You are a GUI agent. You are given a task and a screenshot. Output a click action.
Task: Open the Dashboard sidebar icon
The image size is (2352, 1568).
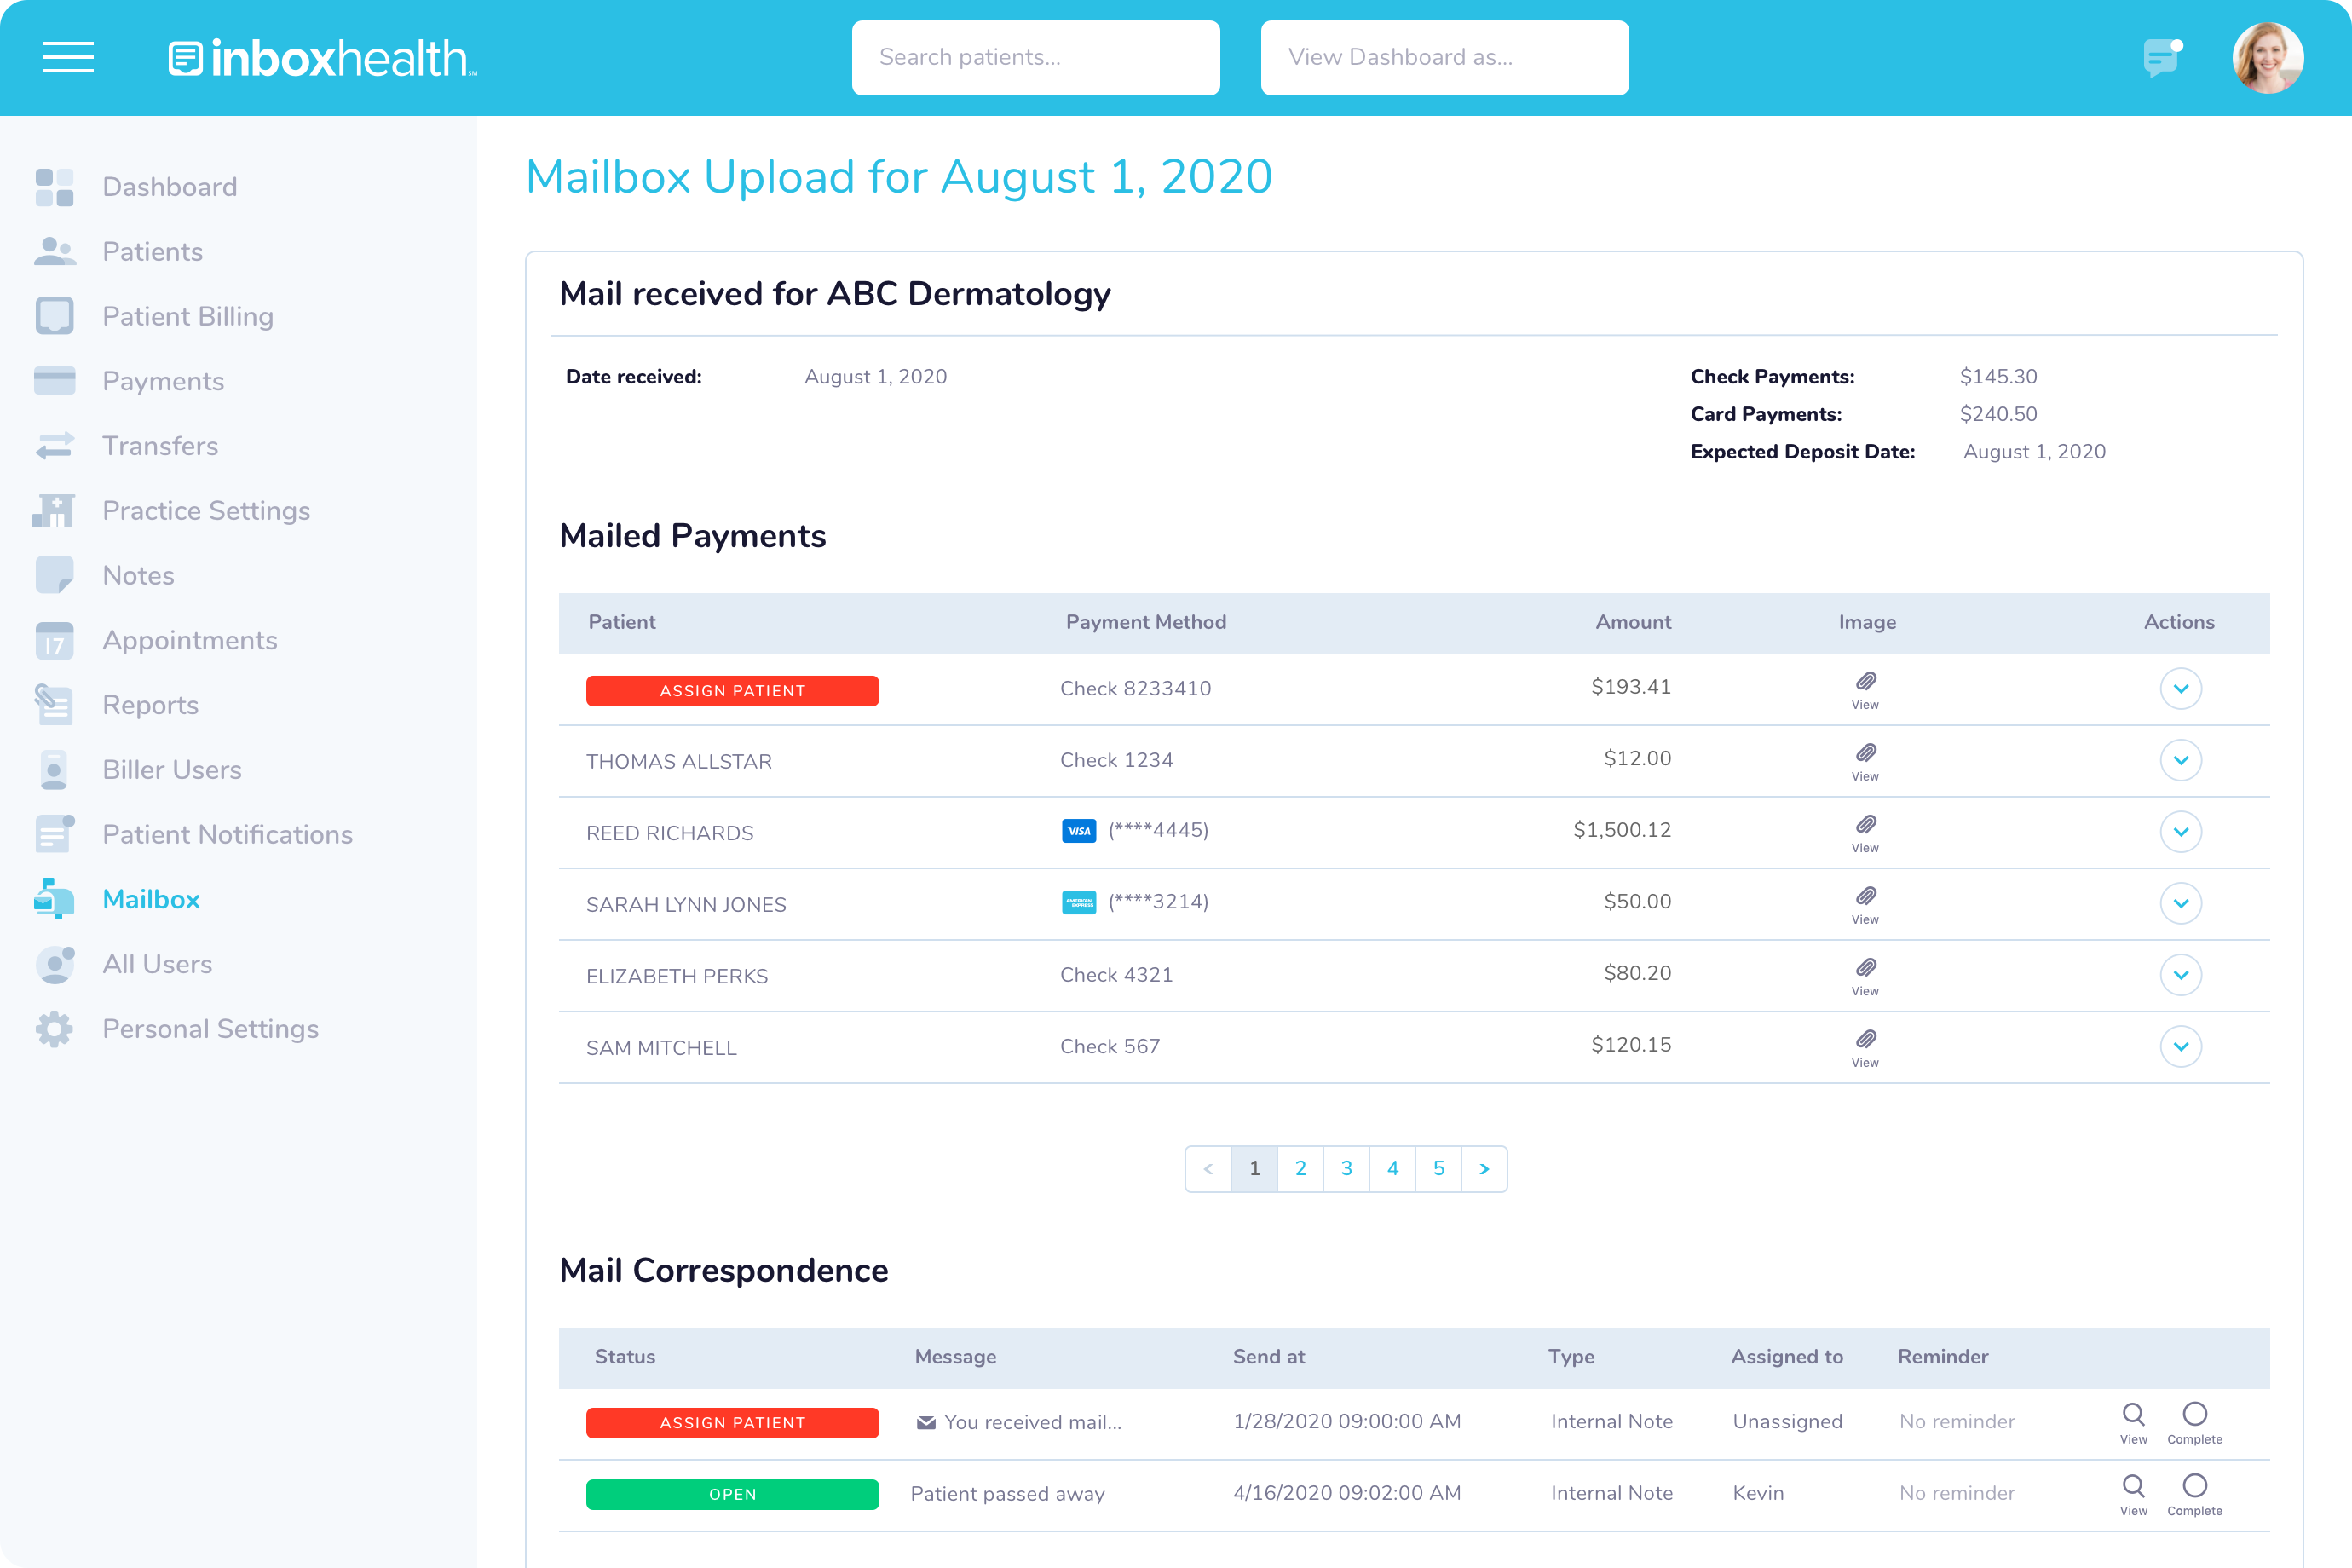pyautogui.click(x=55, y=186)
